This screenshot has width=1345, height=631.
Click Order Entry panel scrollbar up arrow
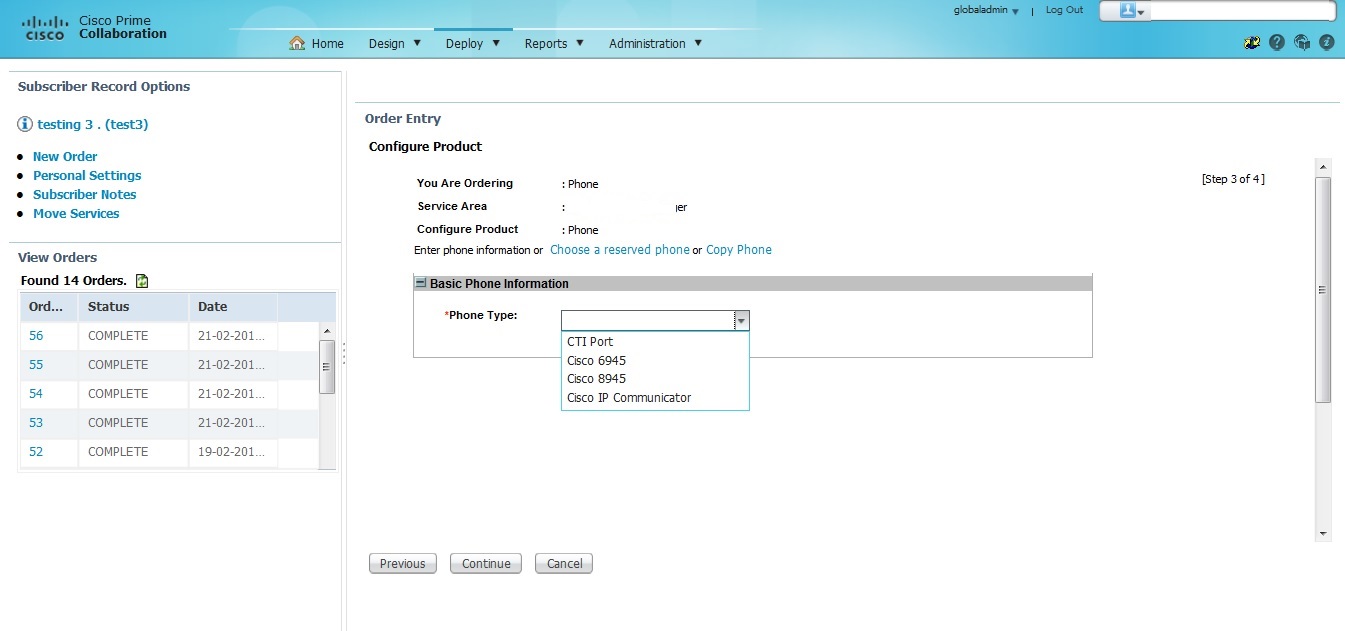coord(1323,167)
